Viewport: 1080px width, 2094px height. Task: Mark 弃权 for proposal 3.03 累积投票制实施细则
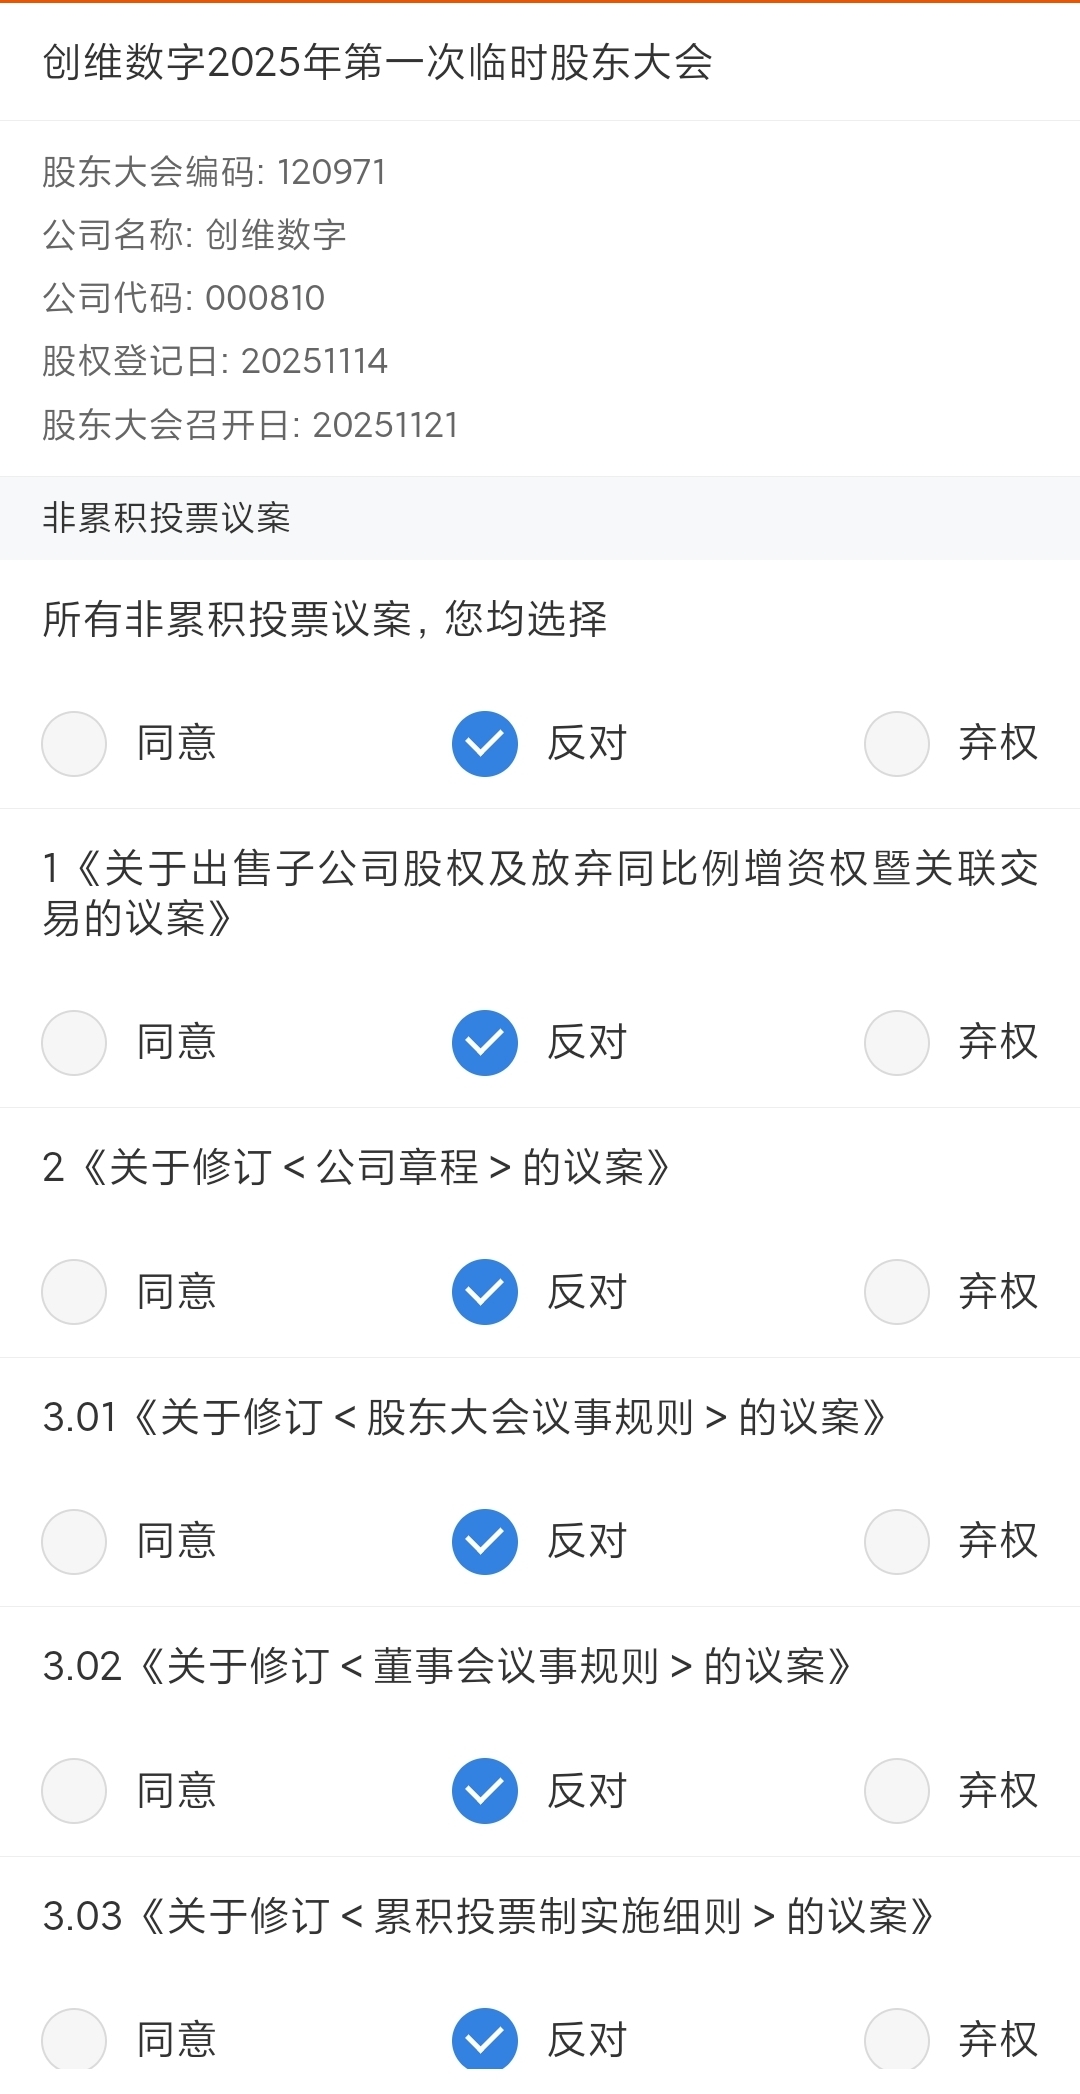tap(897, 2039)
